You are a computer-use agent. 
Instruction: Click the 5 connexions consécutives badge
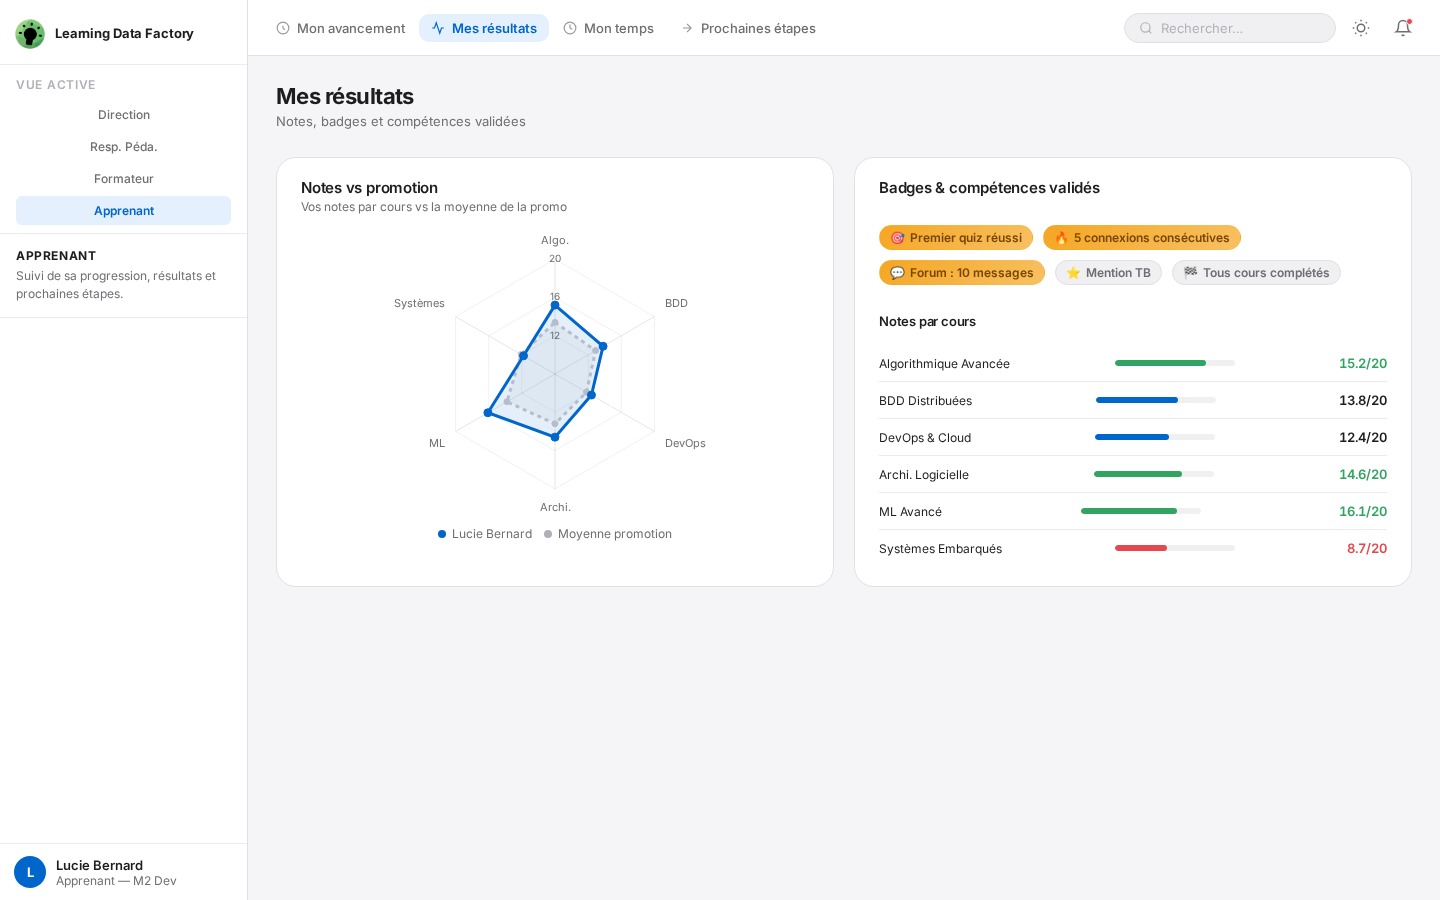[x=1142, y=238]
